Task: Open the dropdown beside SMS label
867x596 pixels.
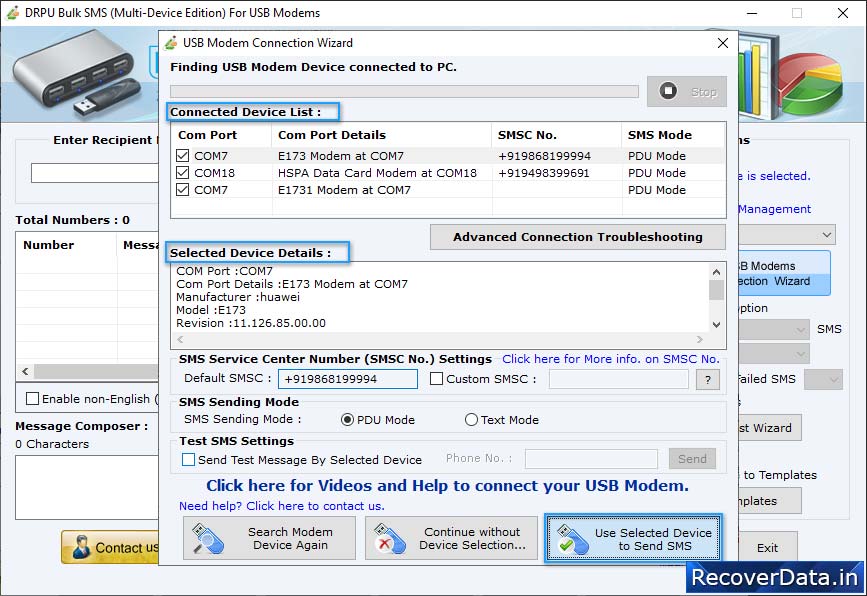Action: pyautogui.click(x=774, y=330)
